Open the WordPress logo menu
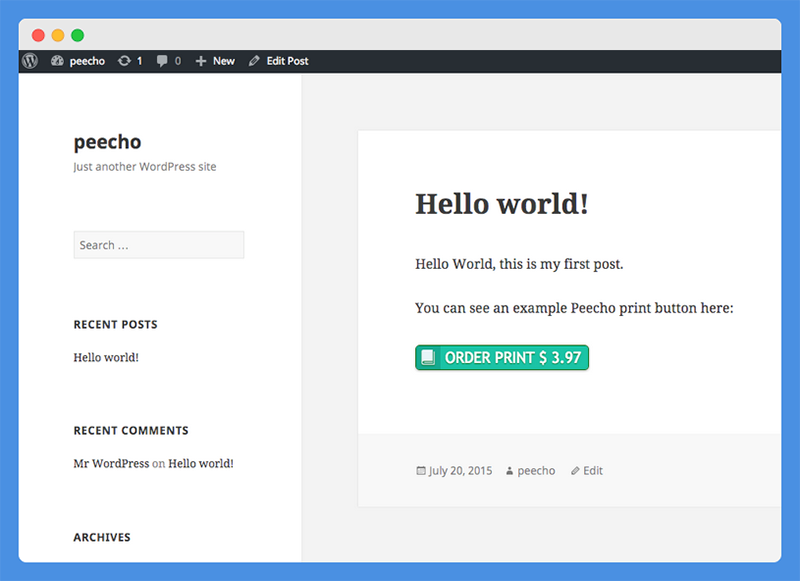The width and height of the screenshot is (800, 581). 30,61
